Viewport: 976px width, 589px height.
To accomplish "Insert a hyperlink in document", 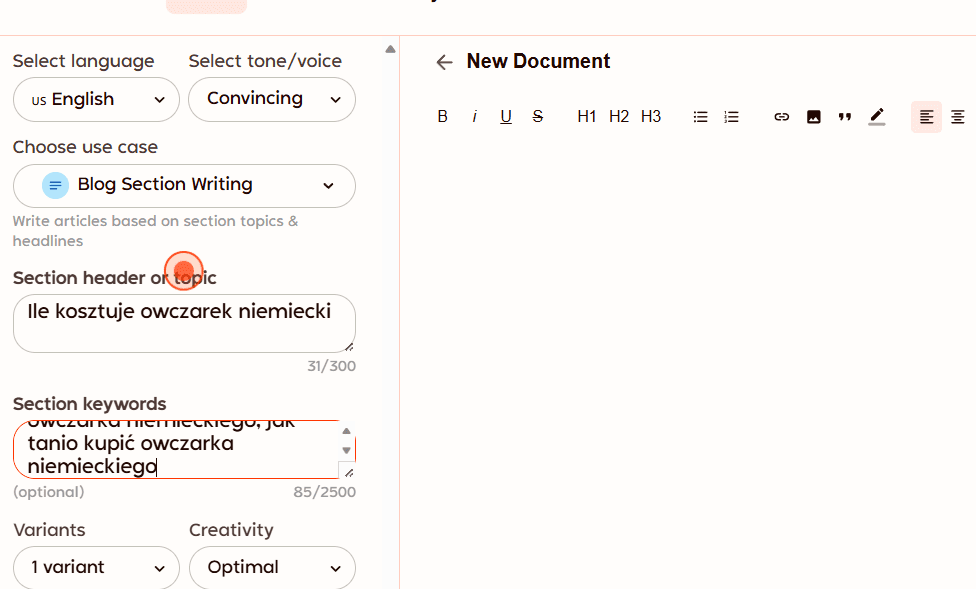I will click(x=782, y=117).
